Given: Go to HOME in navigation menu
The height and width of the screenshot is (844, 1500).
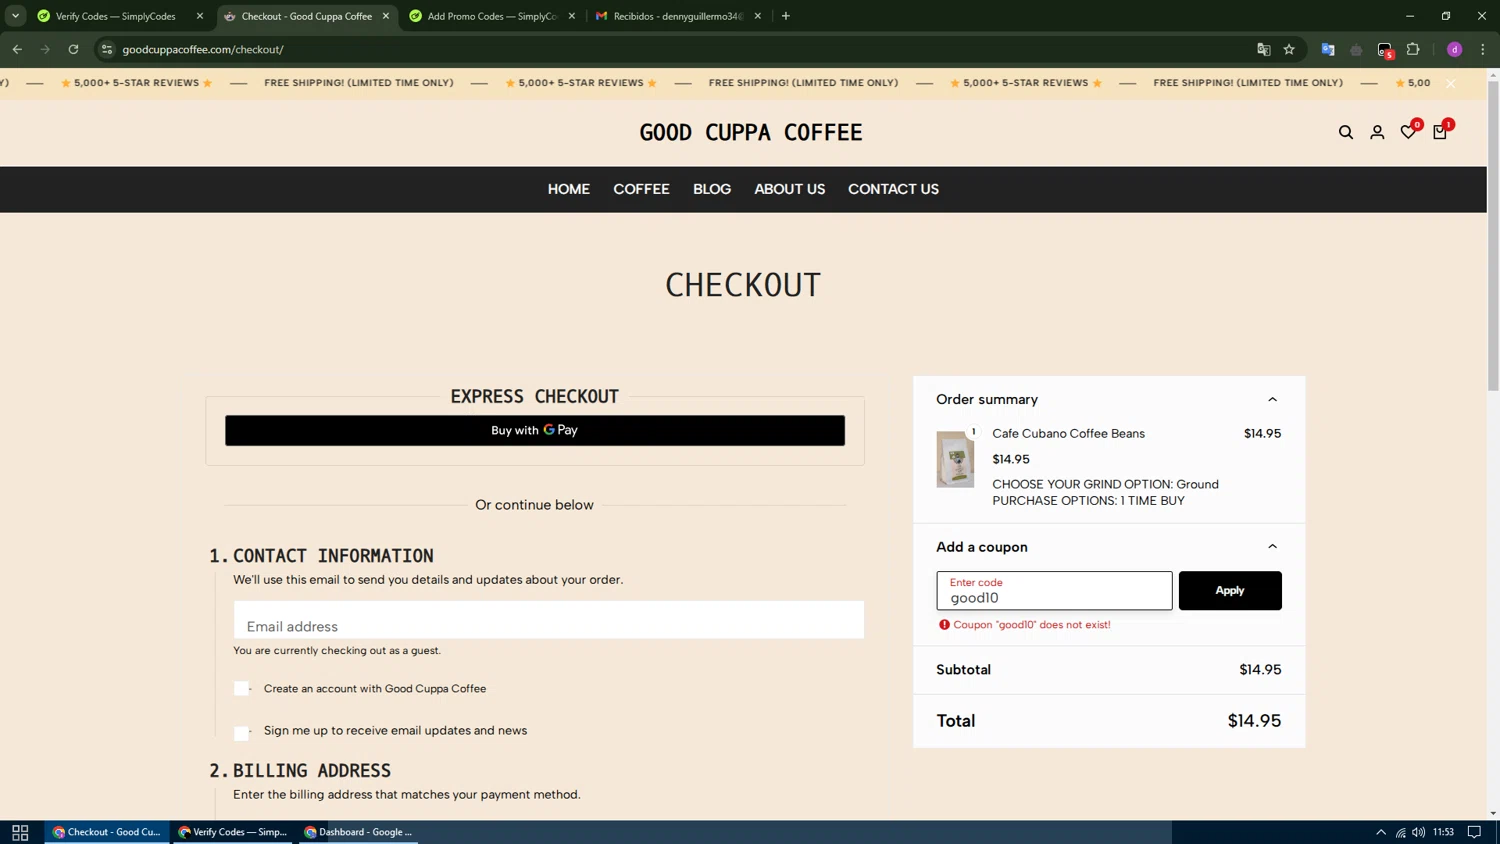Looking at the screenshot, I should (569, 189).
